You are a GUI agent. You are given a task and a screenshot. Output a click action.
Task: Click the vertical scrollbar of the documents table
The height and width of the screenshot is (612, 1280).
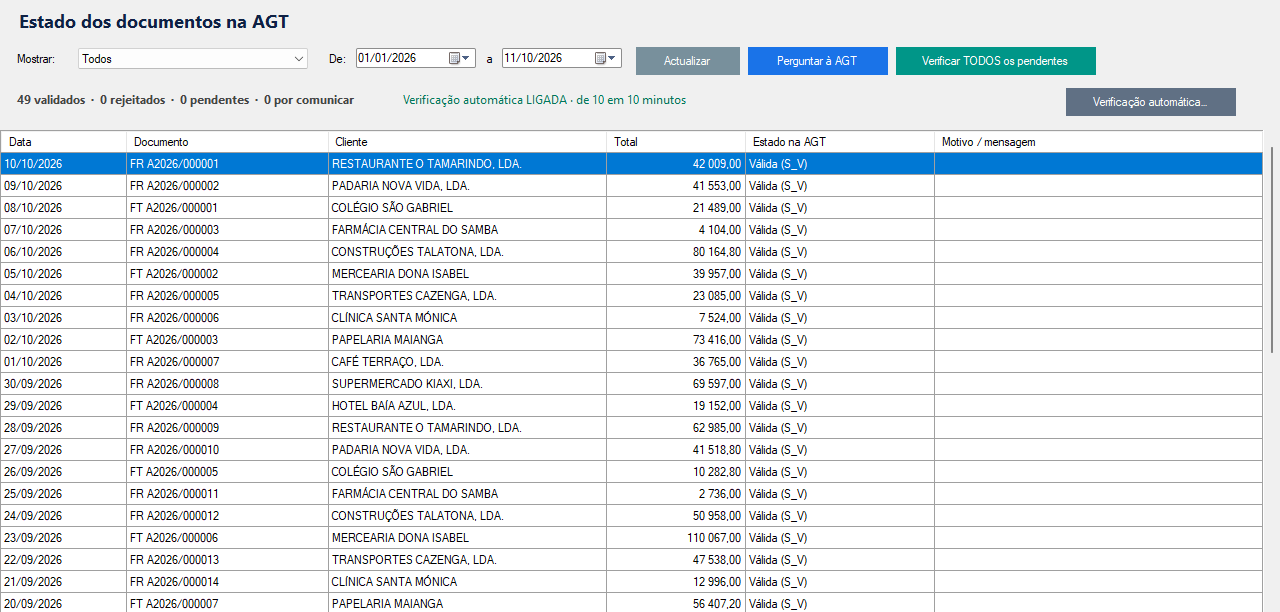coord(1272,250)
